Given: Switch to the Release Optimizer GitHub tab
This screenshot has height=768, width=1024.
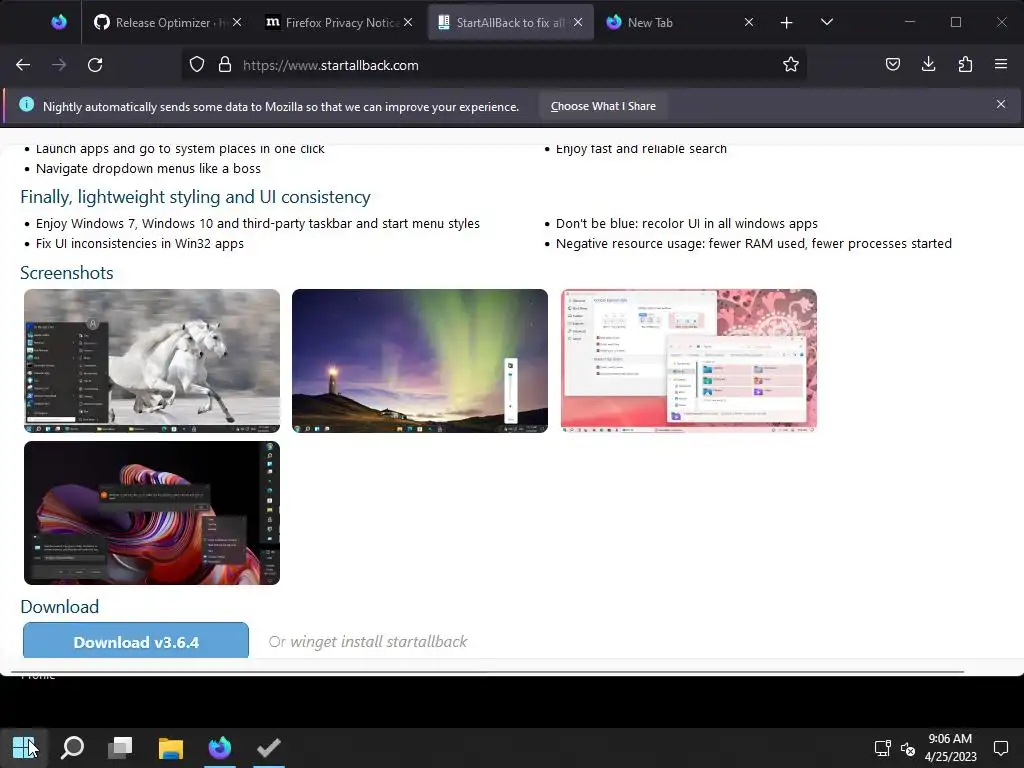Looking at the screenshot, I should point(160,22).
